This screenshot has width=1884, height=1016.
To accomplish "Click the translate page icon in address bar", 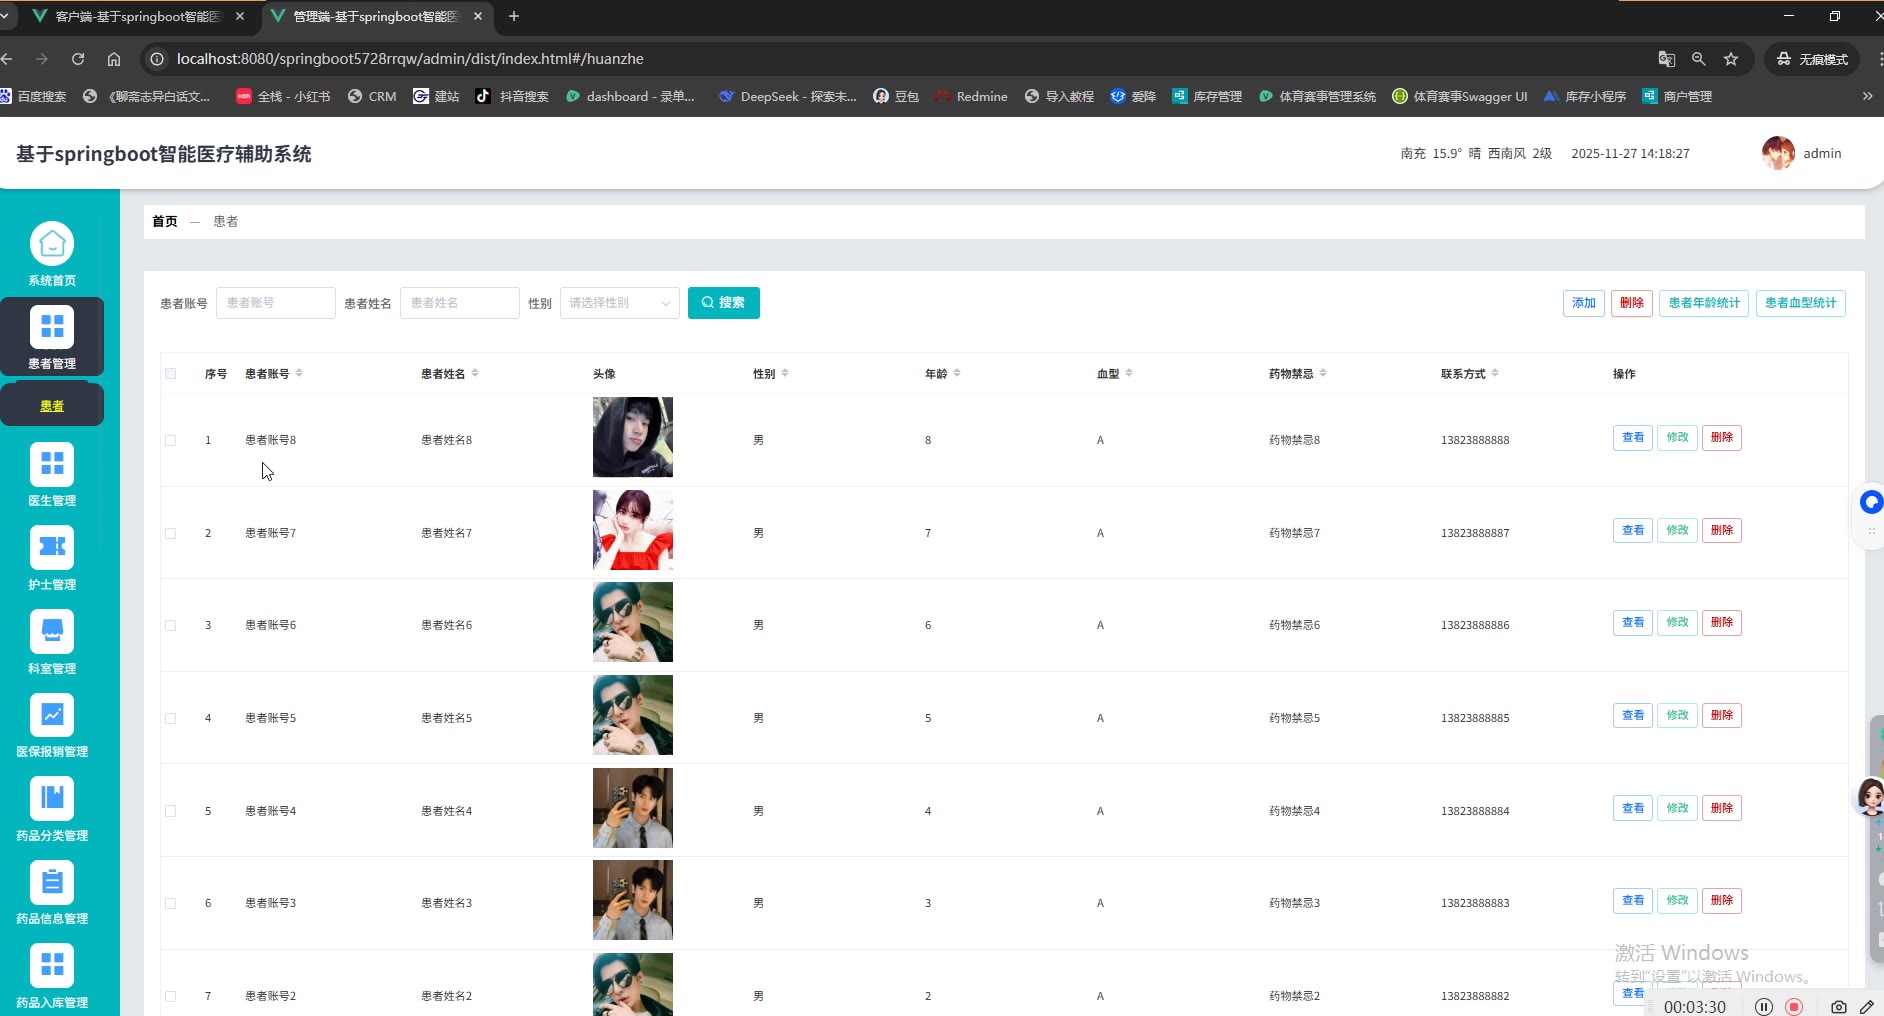I will coord(1667,59).
